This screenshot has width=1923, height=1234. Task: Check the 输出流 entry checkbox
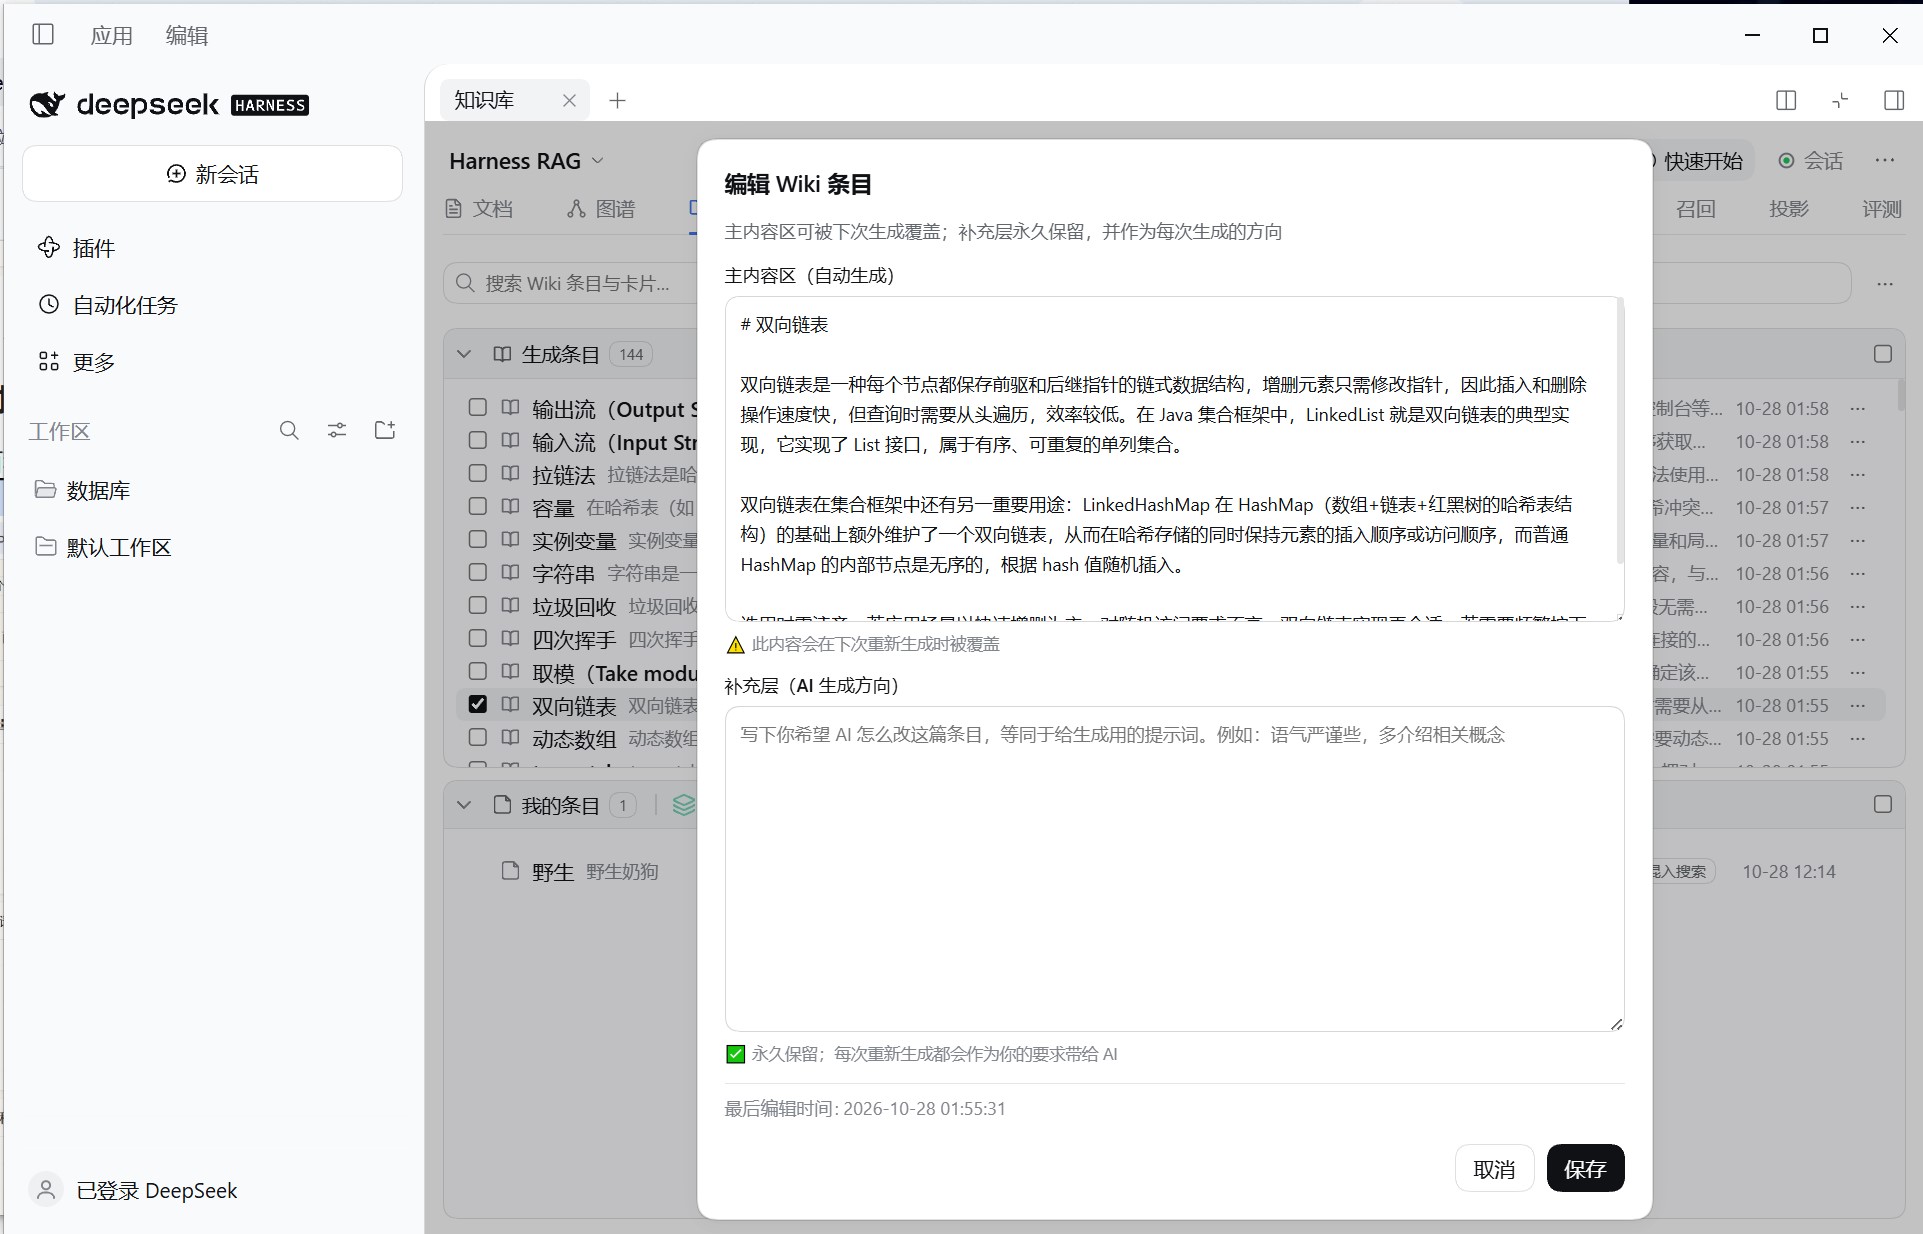coord(478,408)
